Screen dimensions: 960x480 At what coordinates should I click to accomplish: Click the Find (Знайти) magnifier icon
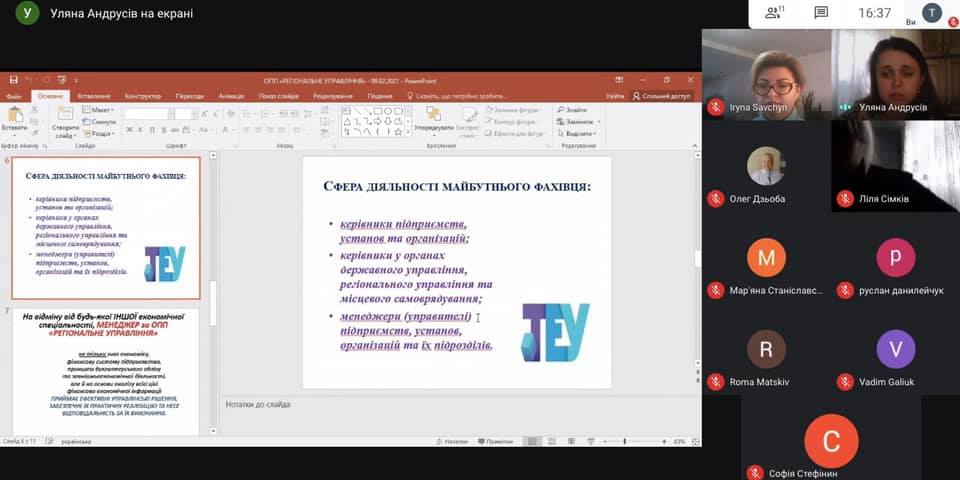[x=561, y=110]
